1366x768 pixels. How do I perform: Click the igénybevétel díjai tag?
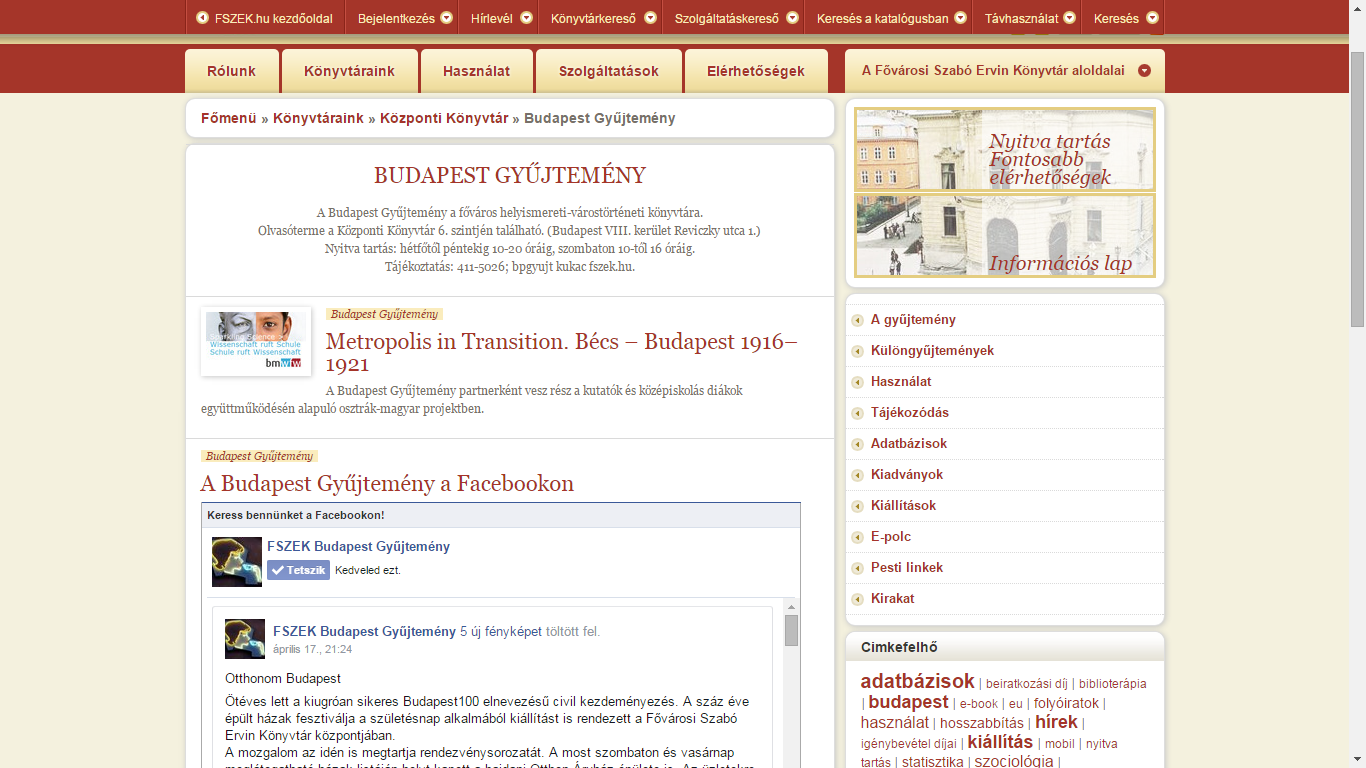(x=909, y=744)
